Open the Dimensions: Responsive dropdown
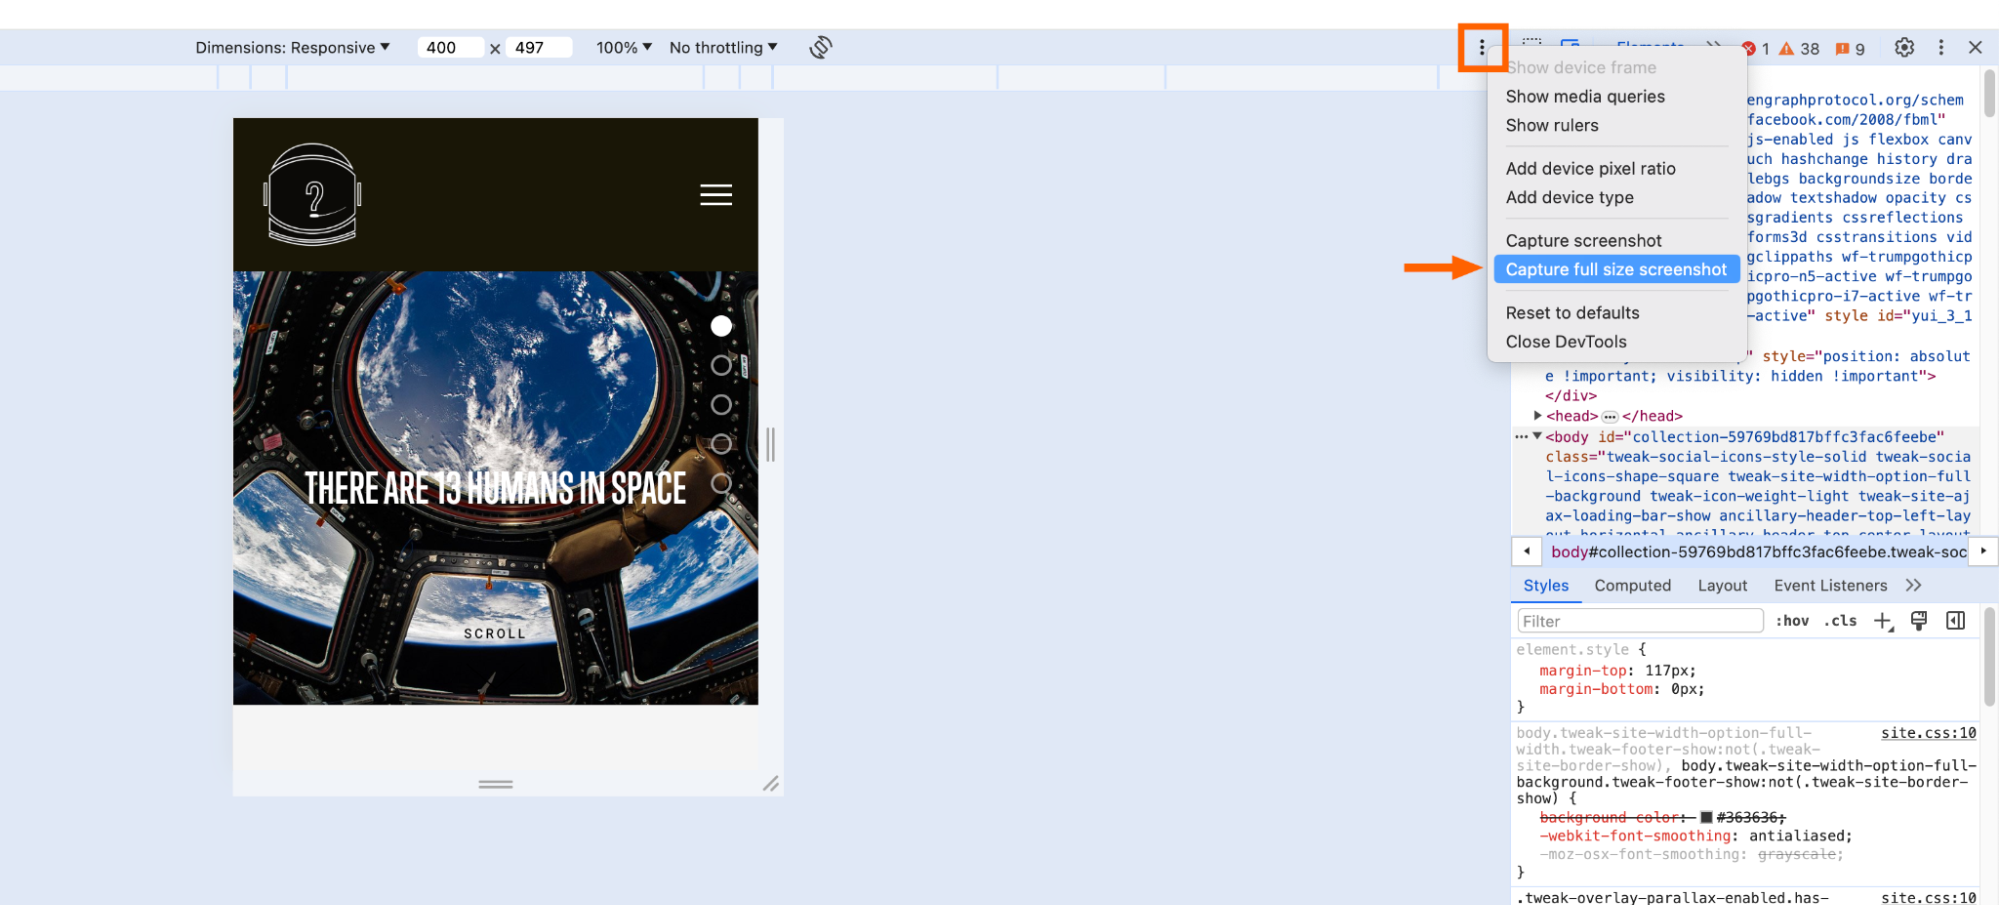The height and width of the screenshot is (905, 1999). tap(295, 47)
